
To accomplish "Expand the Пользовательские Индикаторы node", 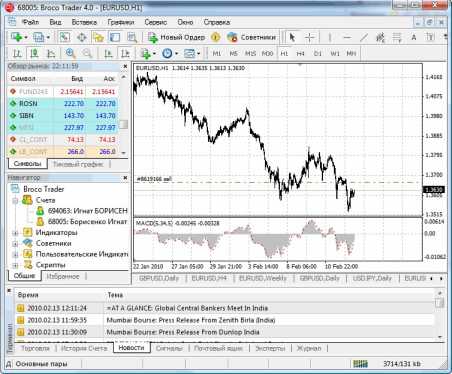I will (x=15, y=255).
